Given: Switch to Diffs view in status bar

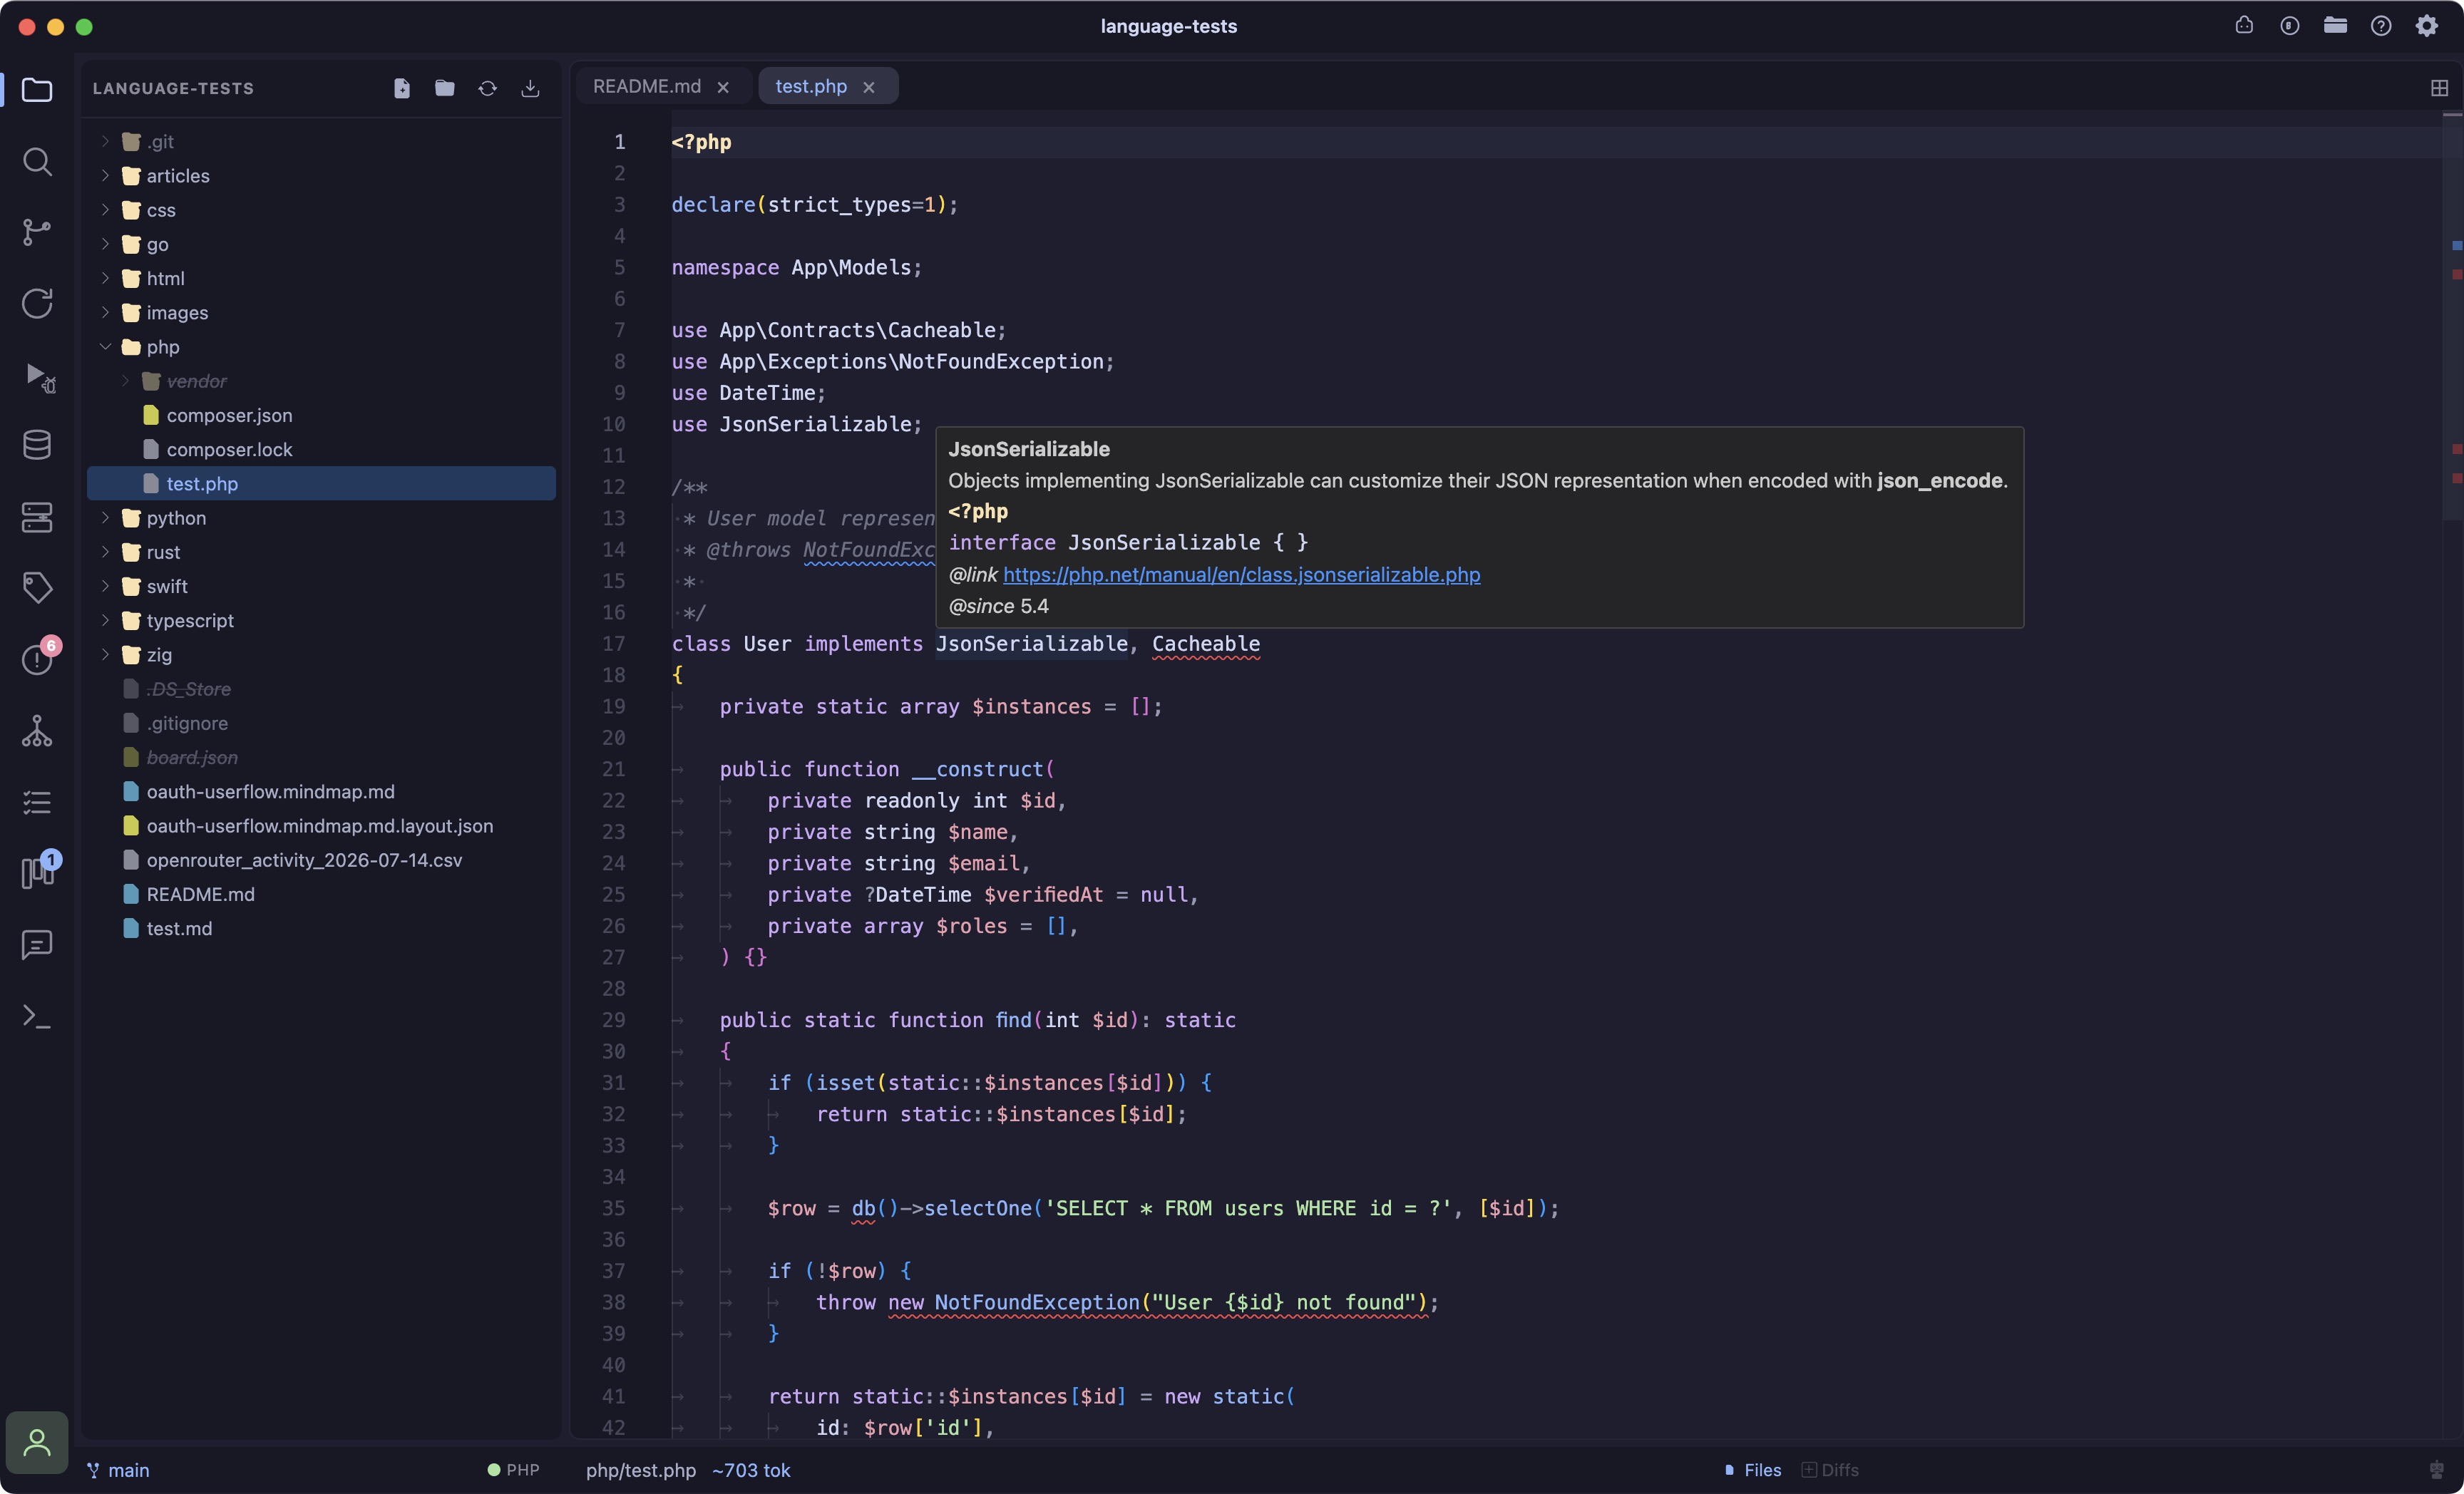Looking at the screenshot, I should click(x=1830, y=1470).
